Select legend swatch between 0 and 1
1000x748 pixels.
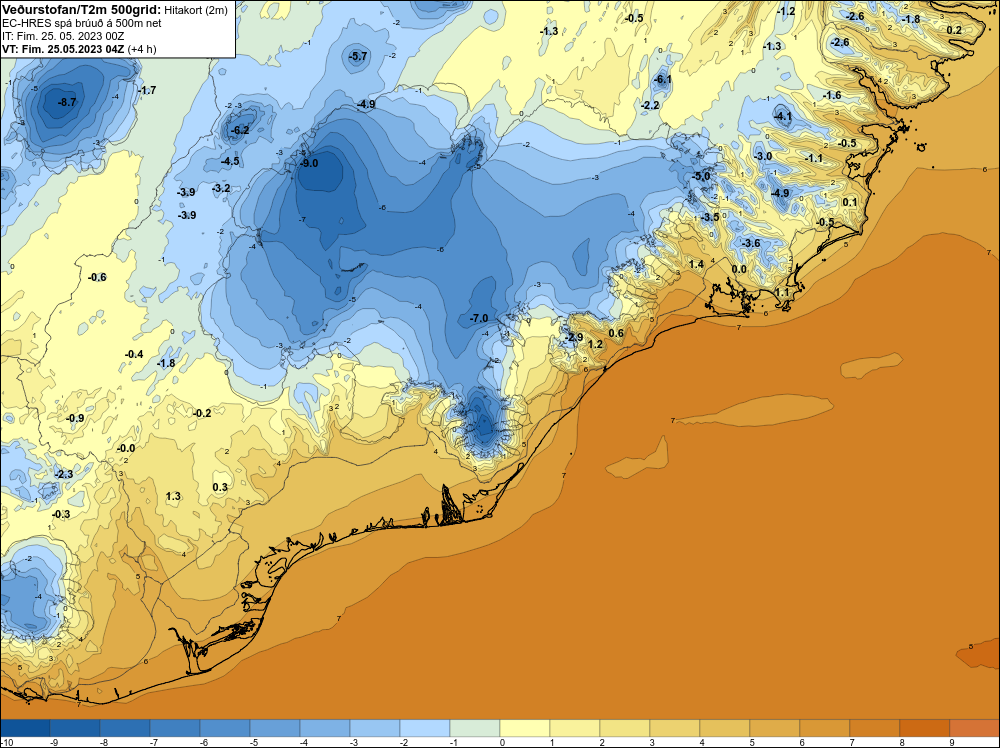(525, 728)
